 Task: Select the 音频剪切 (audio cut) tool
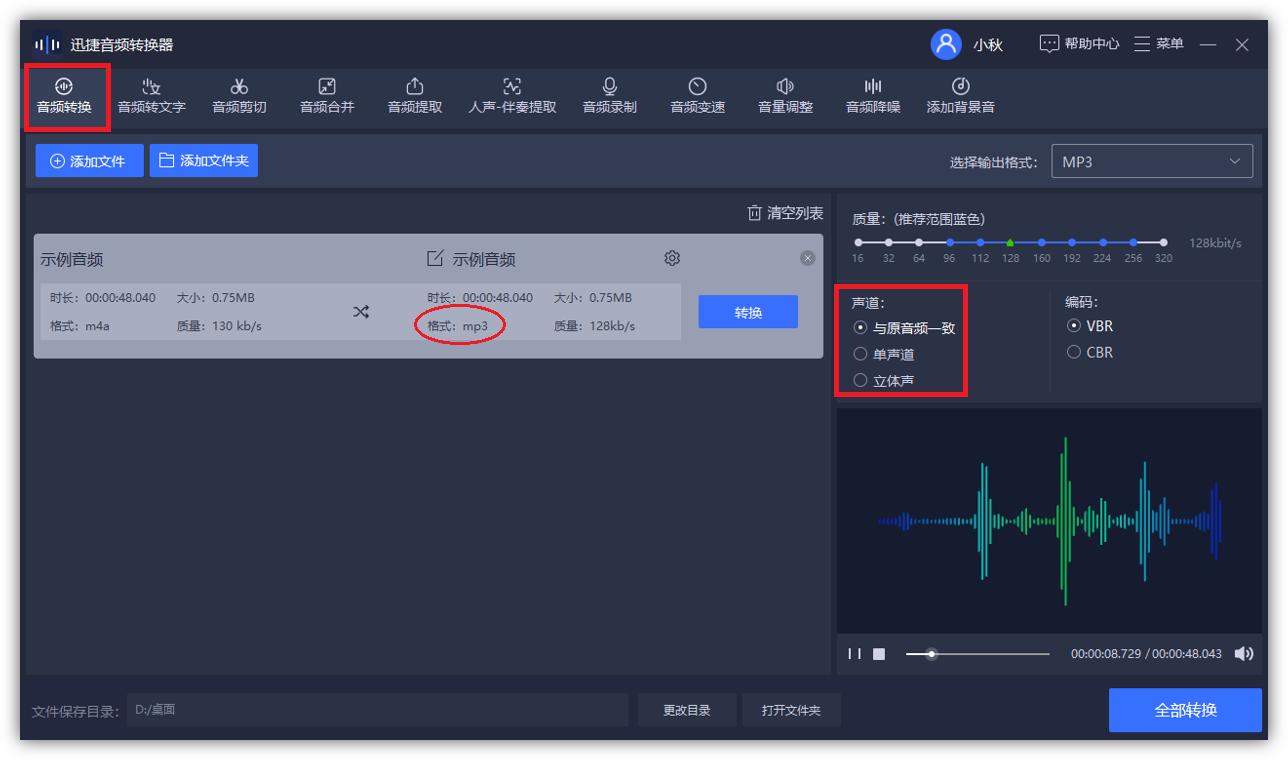[x=238, y=96]
